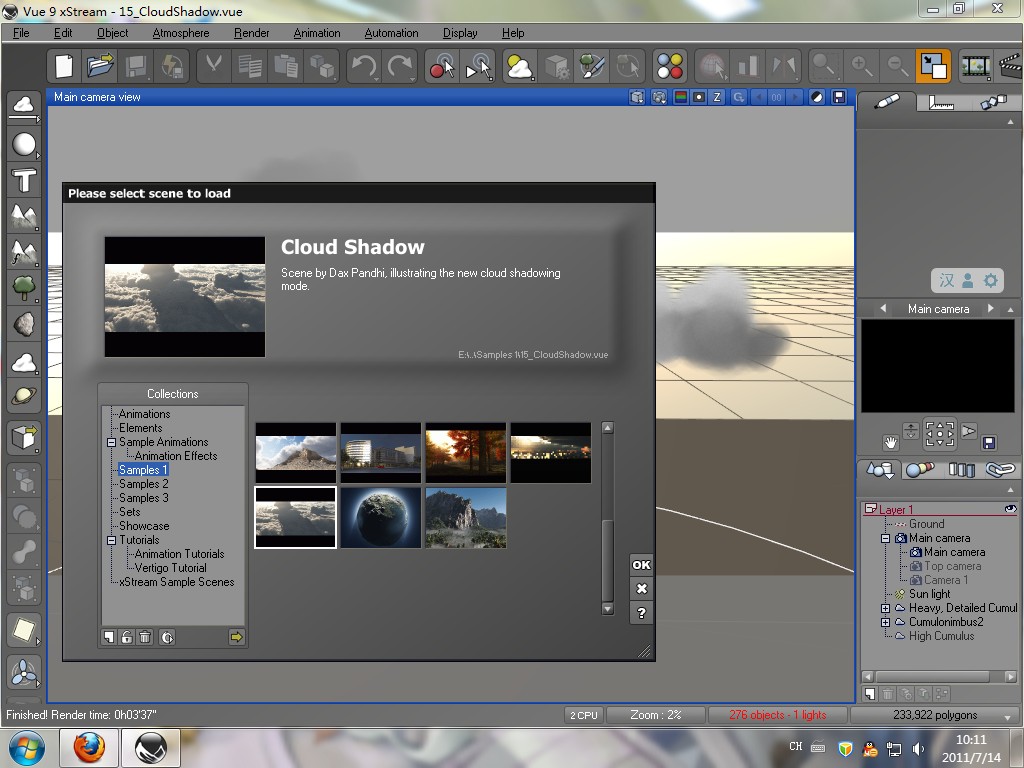The width and height of the screenshot is (1024, 768).
Task: Confirm scene selection with OK button
Action: [x=641, y=565]
